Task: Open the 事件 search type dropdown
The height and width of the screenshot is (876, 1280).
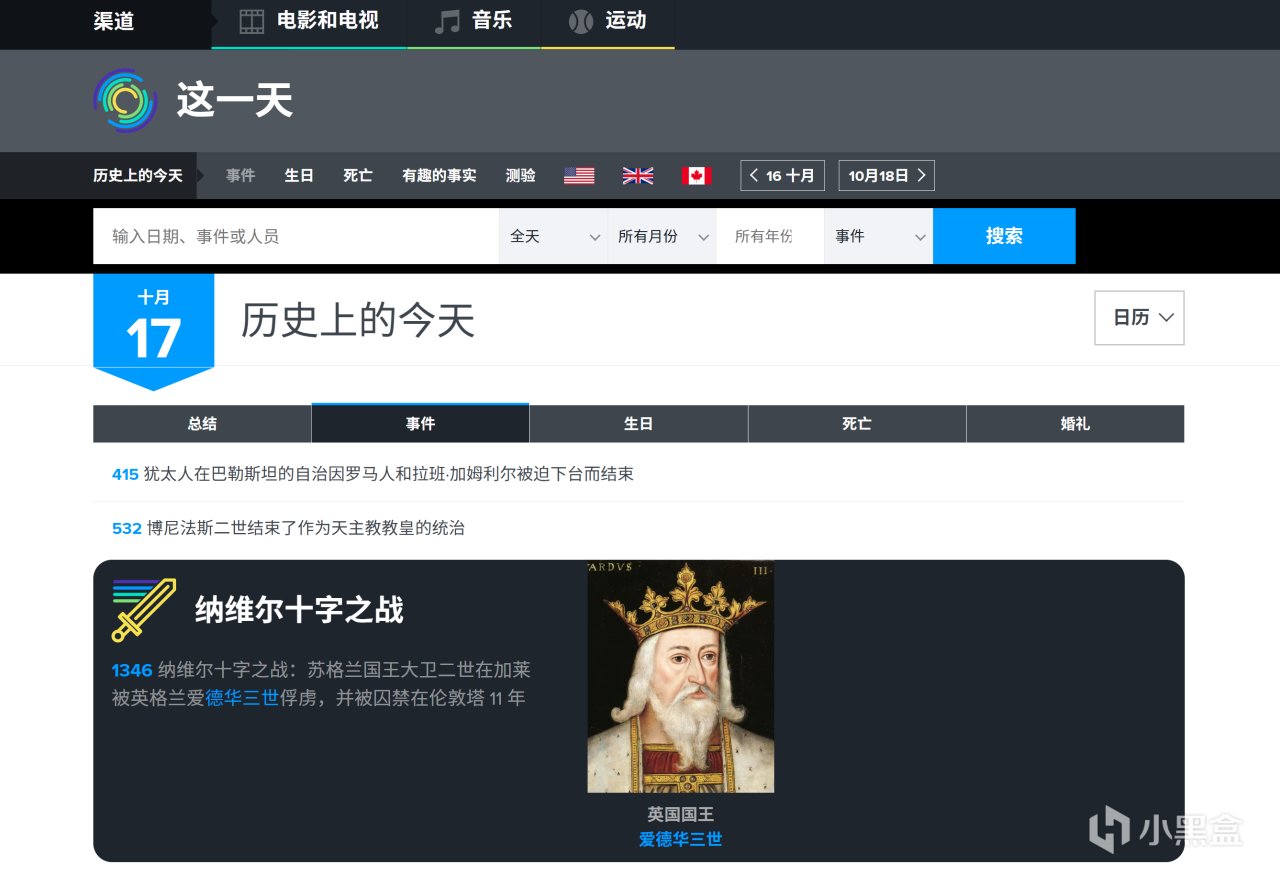Action: (879, 236)
